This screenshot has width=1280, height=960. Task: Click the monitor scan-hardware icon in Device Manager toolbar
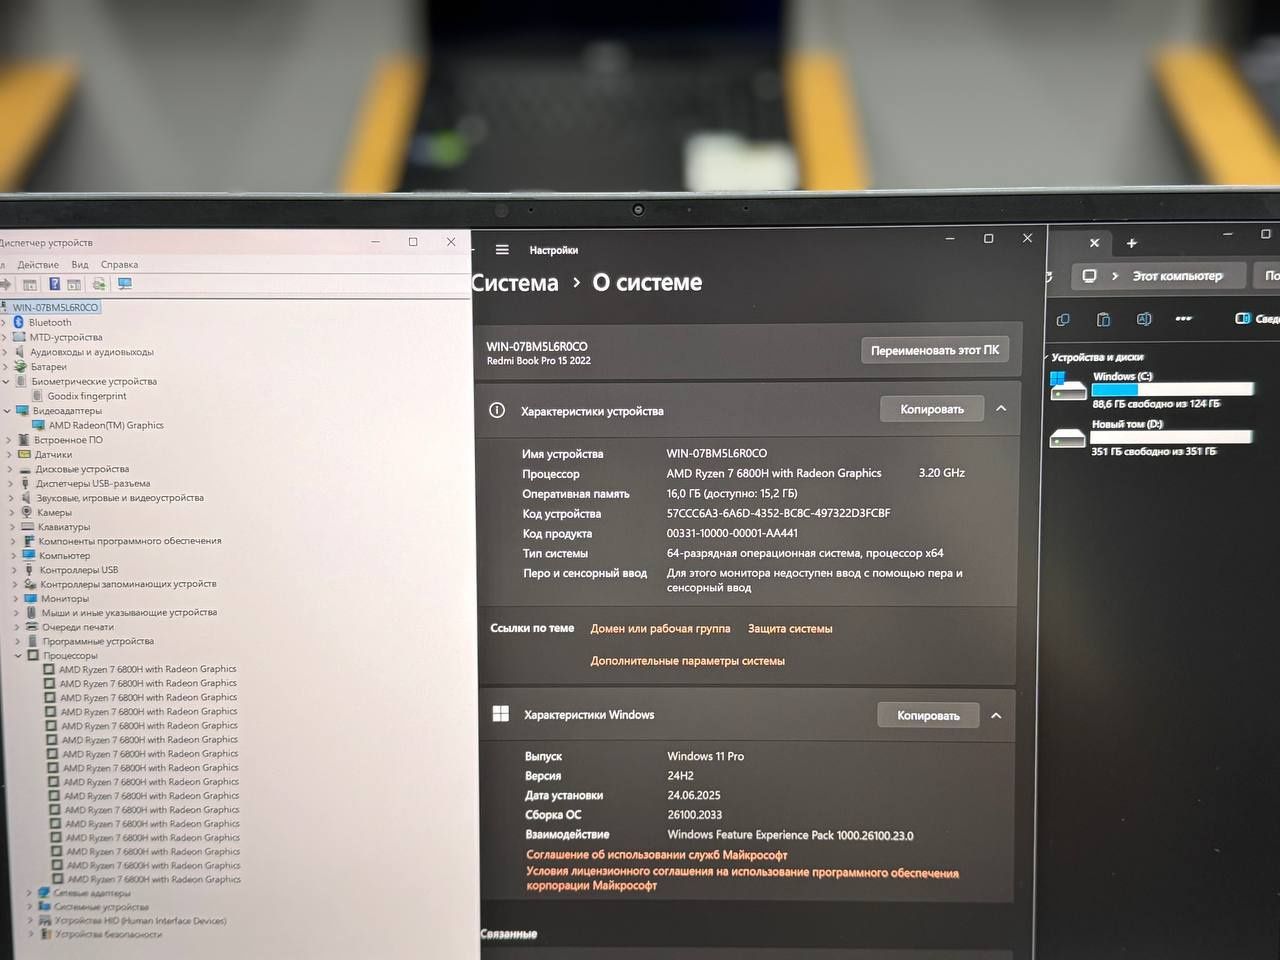(x=125, y=284)
